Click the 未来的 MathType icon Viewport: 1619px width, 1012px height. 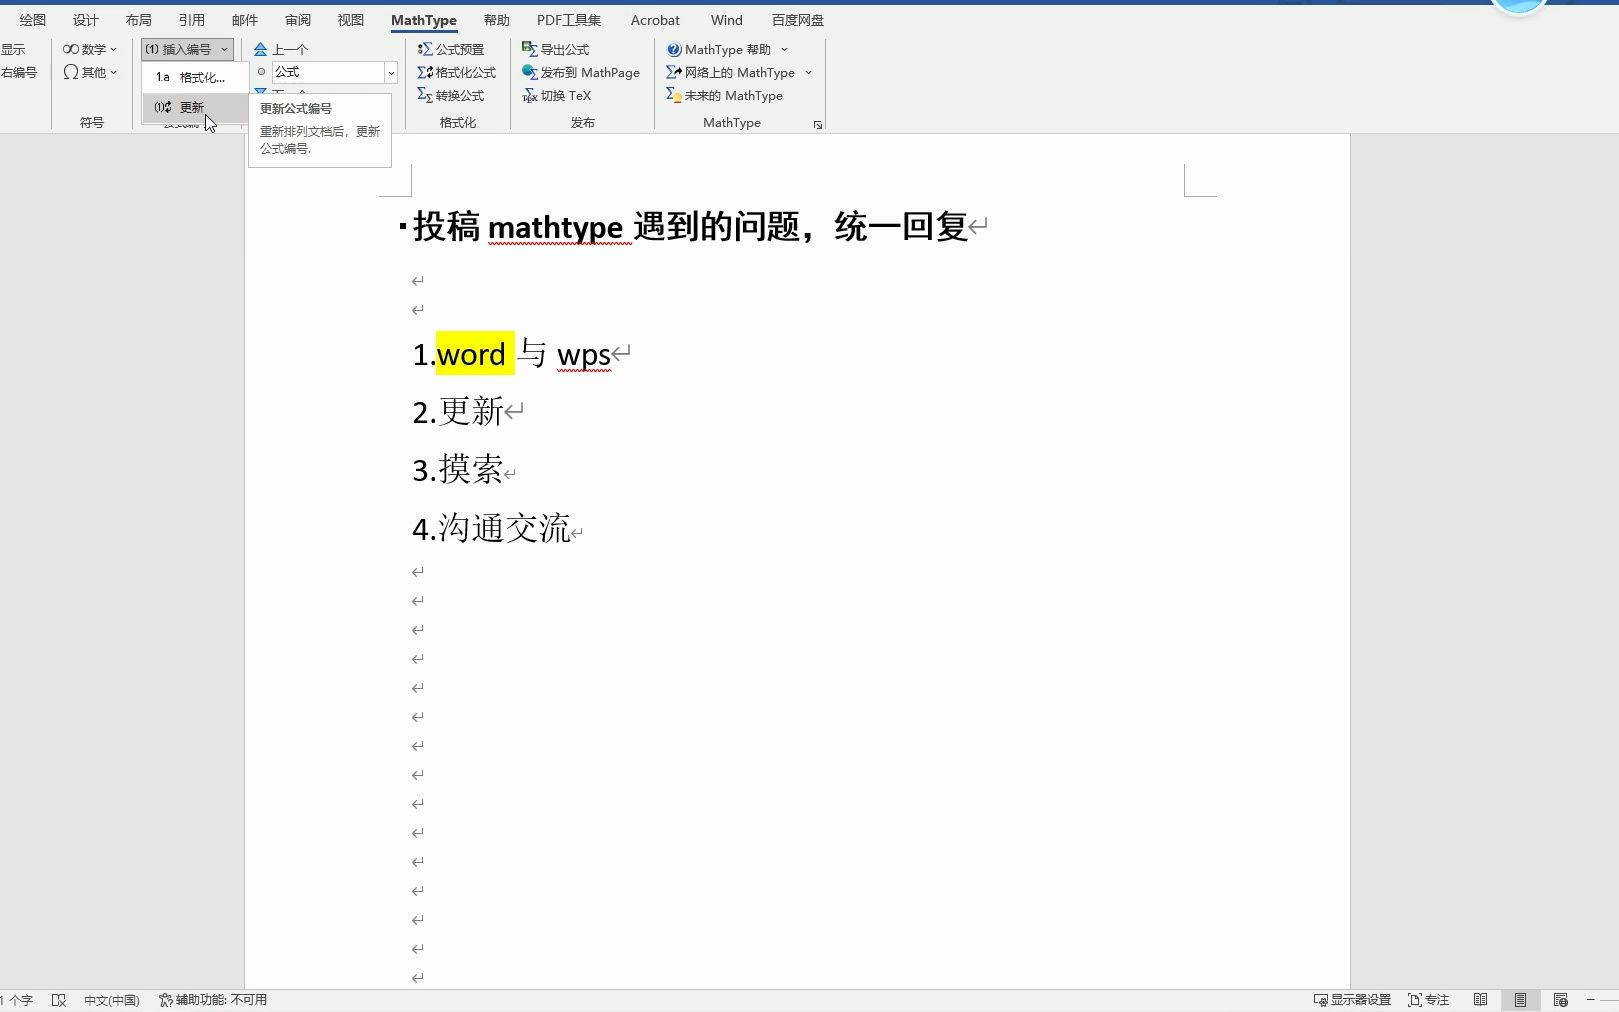tap(674, 95)
